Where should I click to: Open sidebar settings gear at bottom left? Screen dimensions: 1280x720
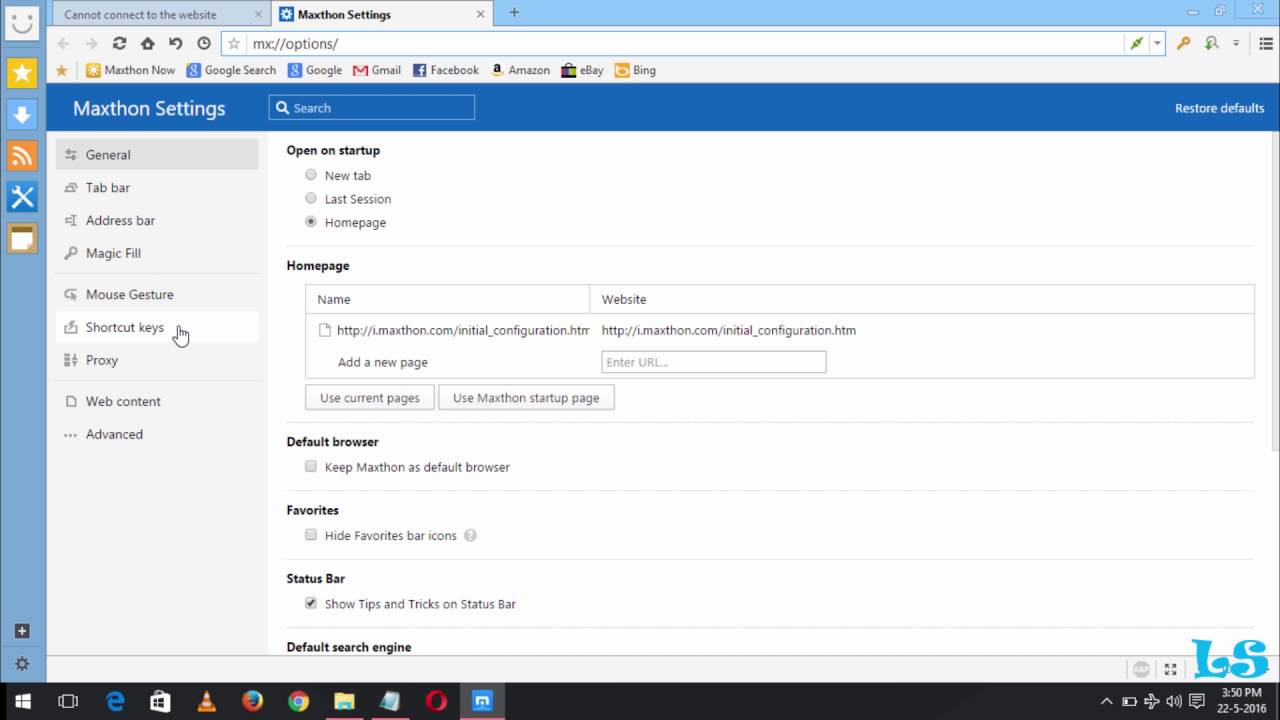[x=22, y=664]
